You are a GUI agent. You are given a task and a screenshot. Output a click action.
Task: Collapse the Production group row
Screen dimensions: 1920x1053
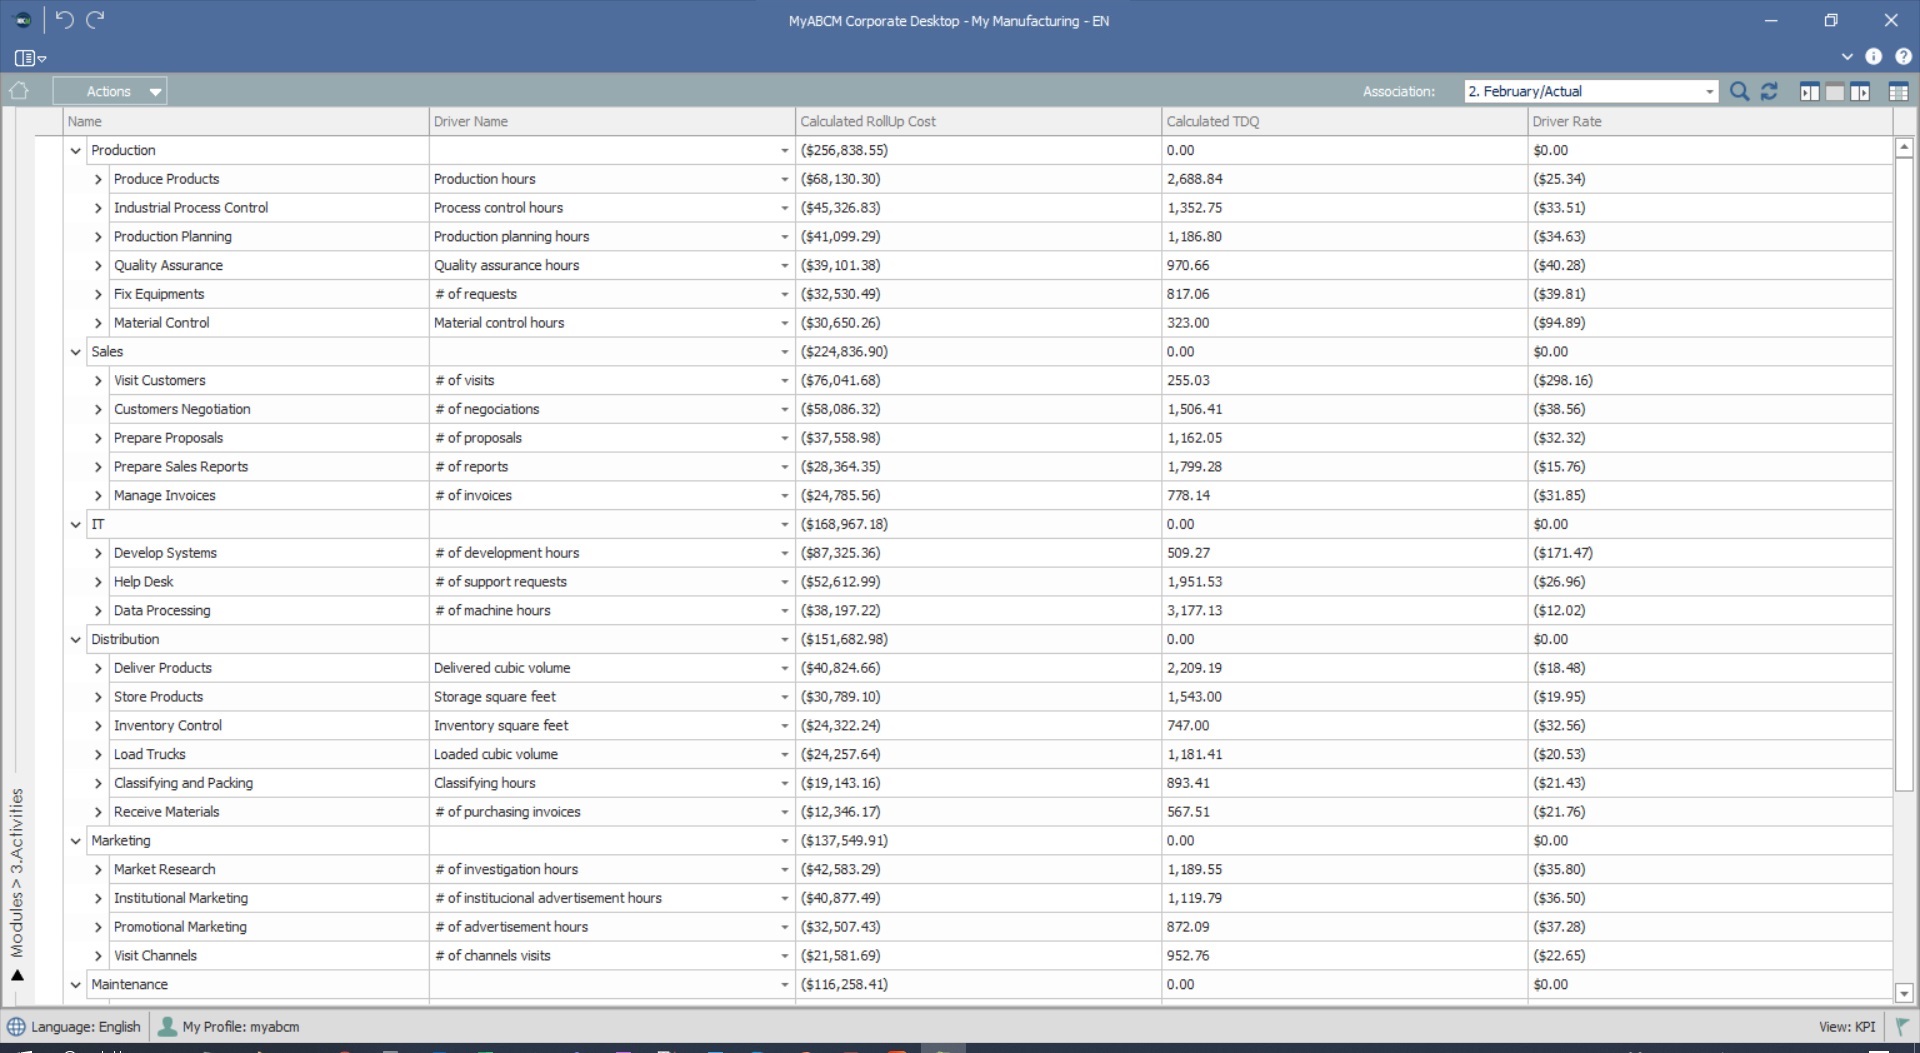point(76,151)
